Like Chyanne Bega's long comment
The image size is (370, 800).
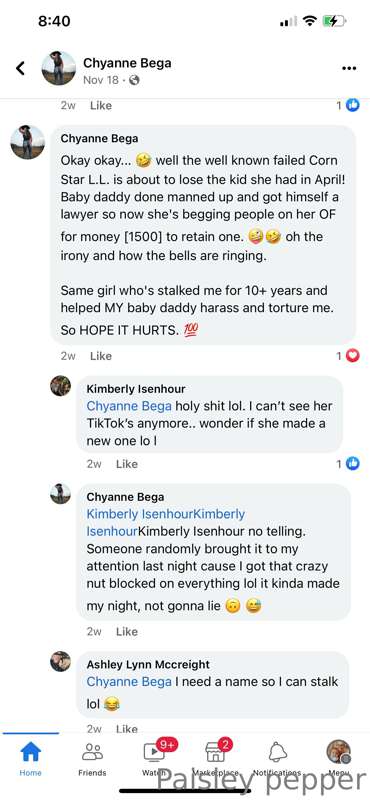[x=101, y=356]
